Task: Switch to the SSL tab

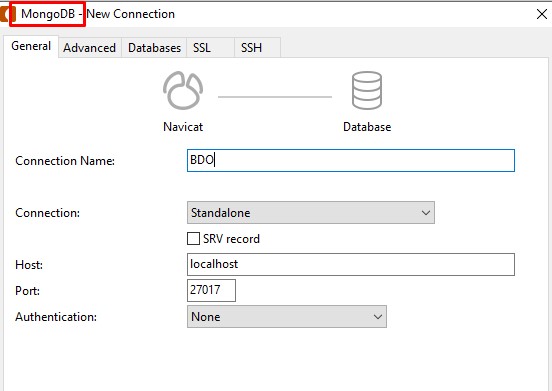Action: [211, 48]
